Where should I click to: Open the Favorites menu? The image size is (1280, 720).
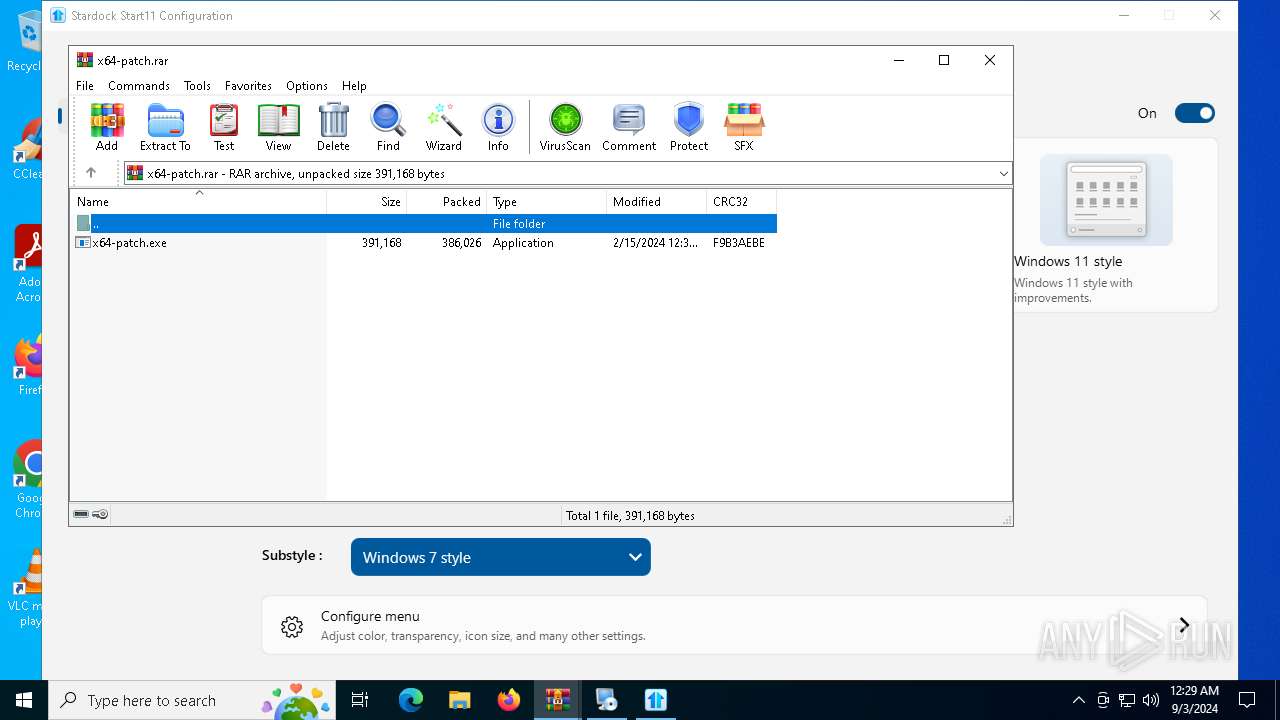248,86
